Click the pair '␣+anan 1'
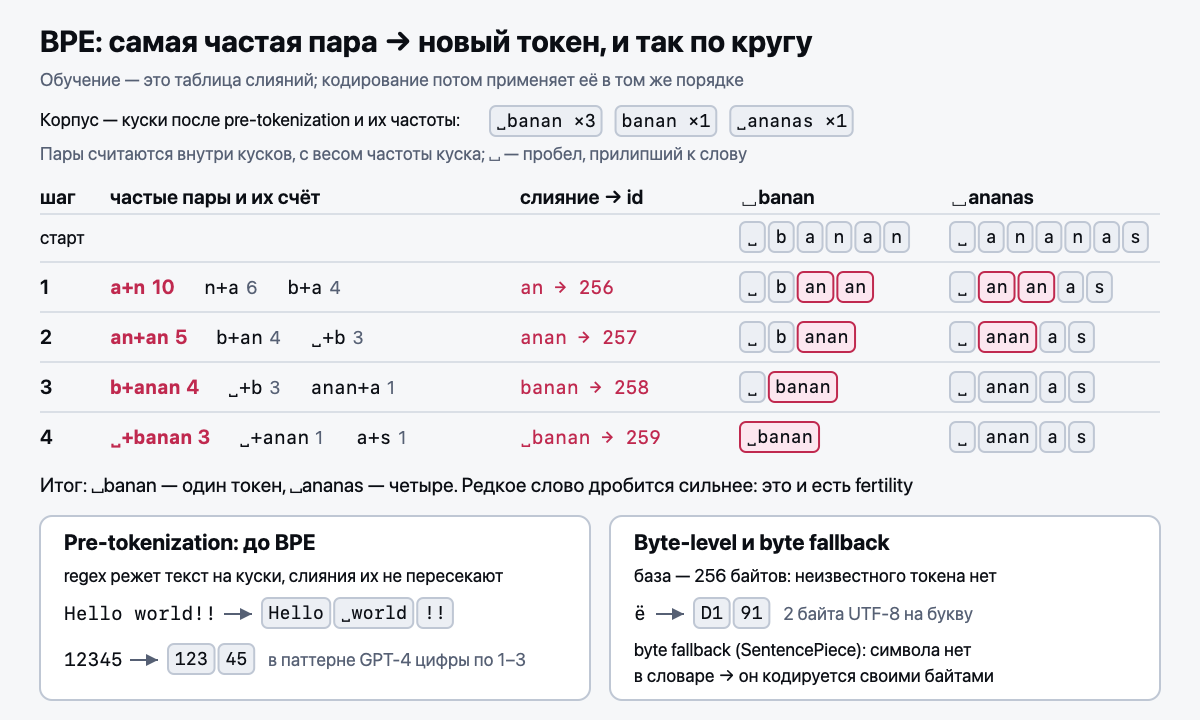Viewport: 1200px width, 720px height. pos(281,437)
